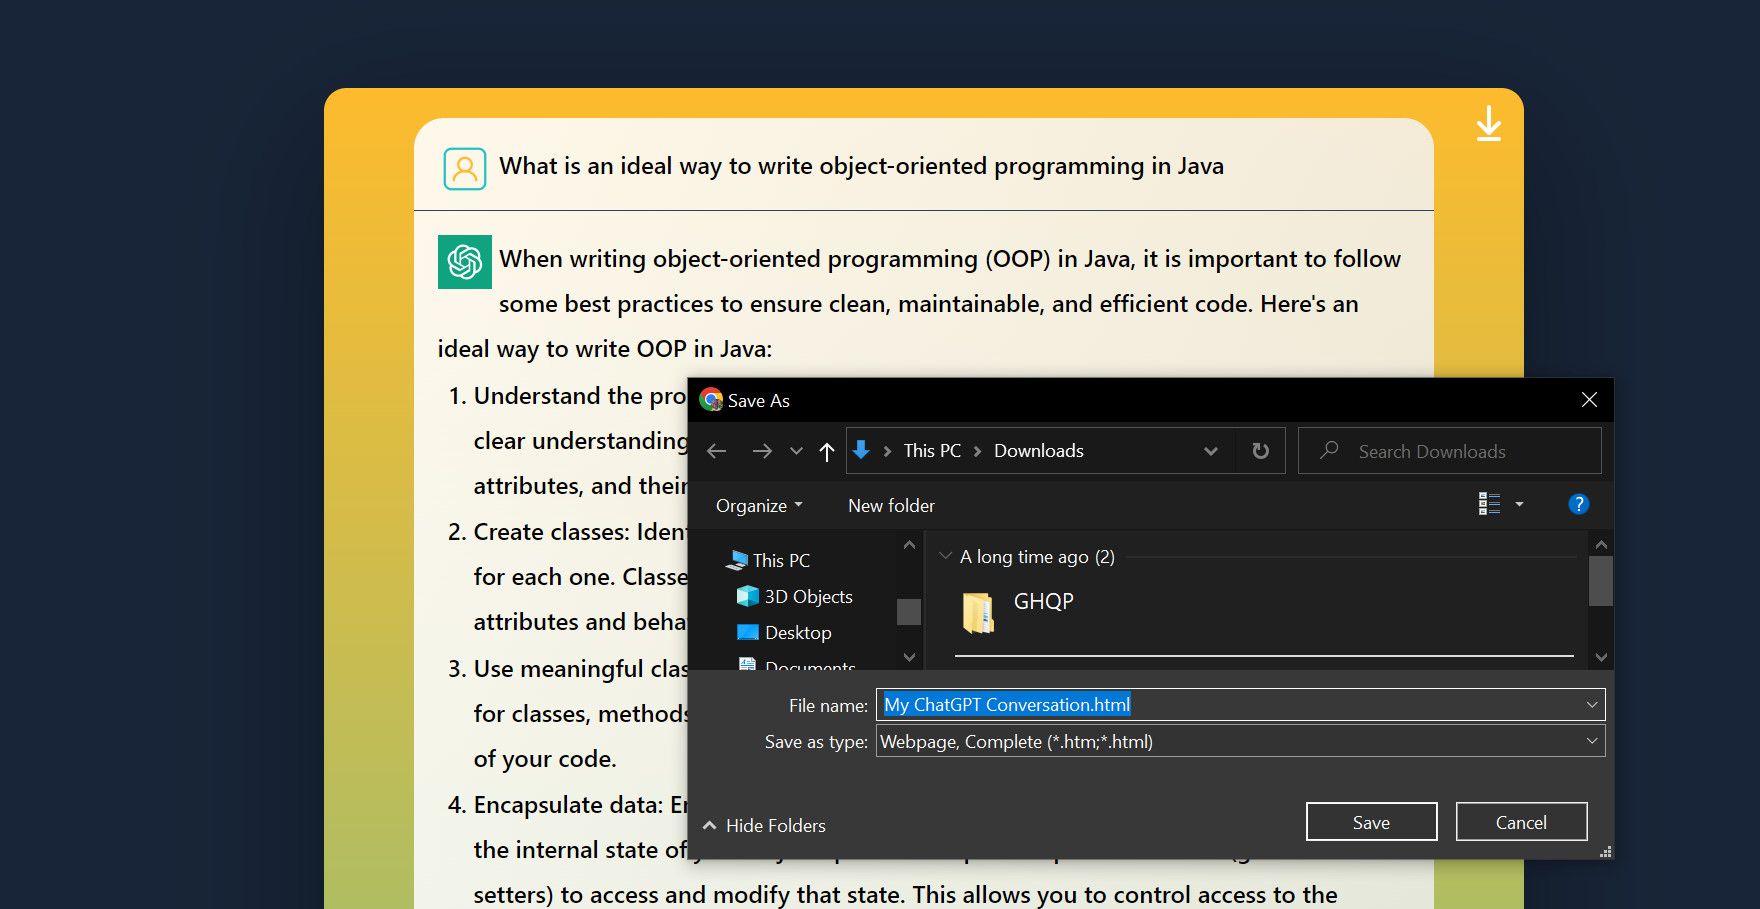
Task: Cancel the Save As dialog
Action: (1520, 822)
